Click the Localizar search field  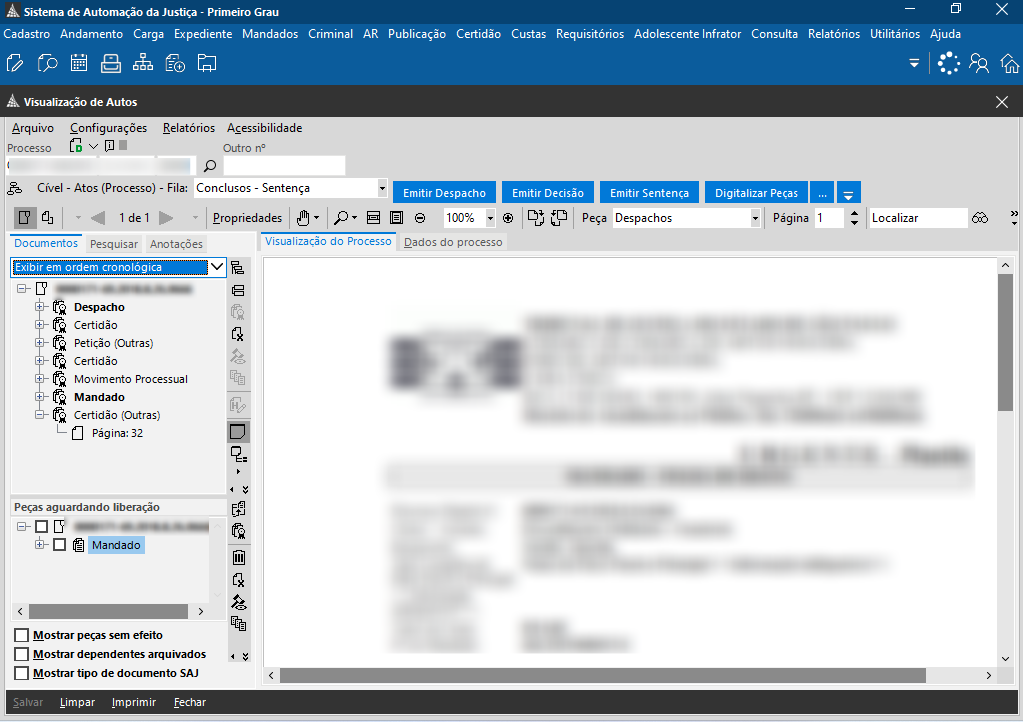pyautogui.click(x=918, y=218)
